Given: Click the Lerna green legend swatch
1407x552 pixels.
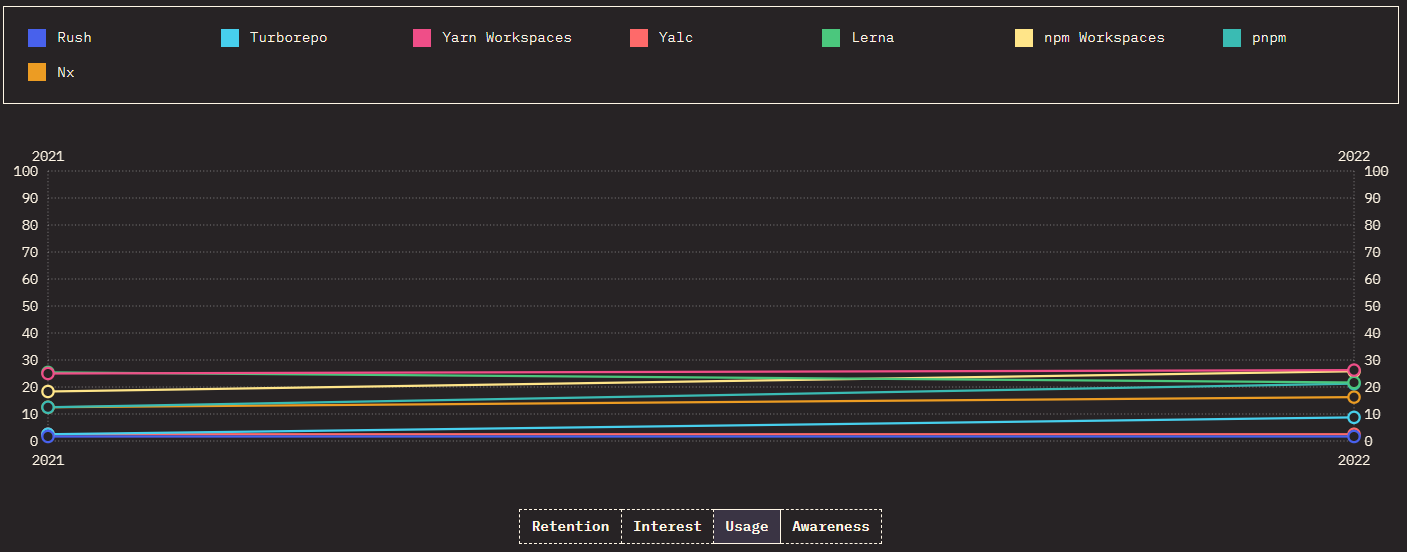Looking at the screenshot, I should 831,38.
